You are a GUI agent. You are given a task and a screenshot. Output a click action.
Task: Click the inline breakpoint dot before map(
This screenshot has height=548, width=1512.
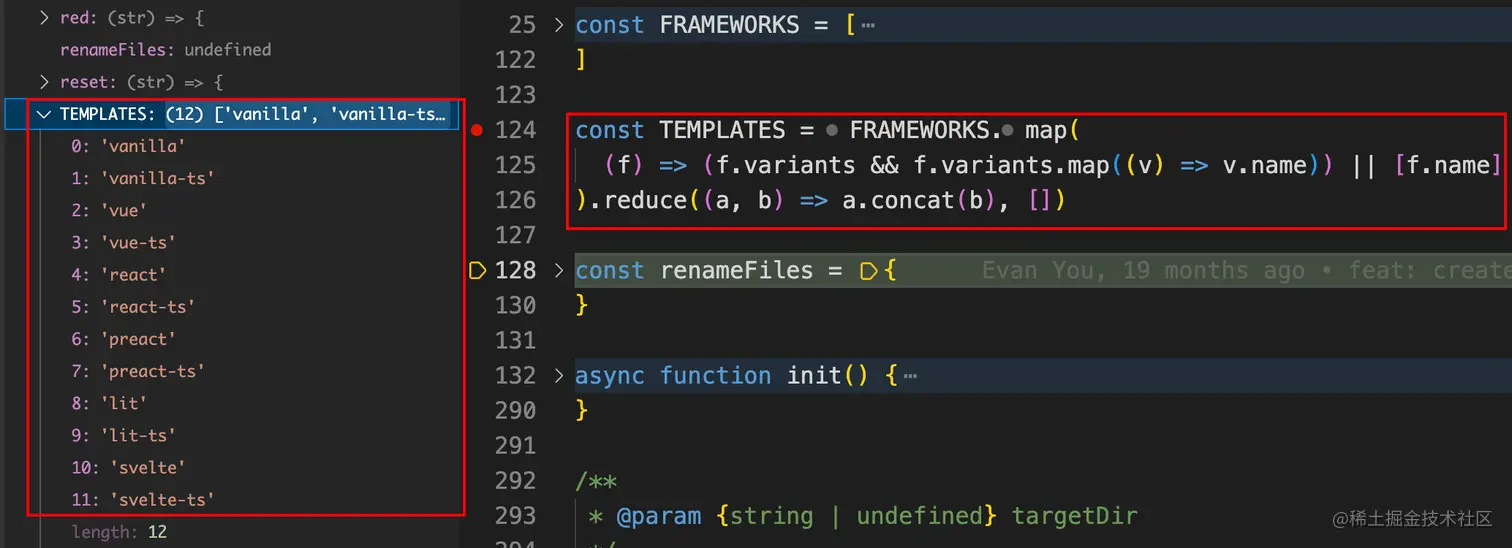(x=1007, y=131)
